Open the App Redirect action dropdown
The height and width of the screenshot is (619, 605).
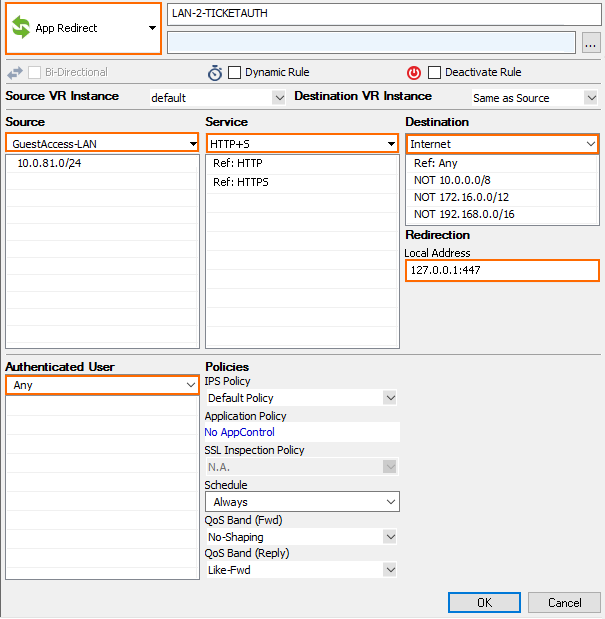click(x=83, y=28)
